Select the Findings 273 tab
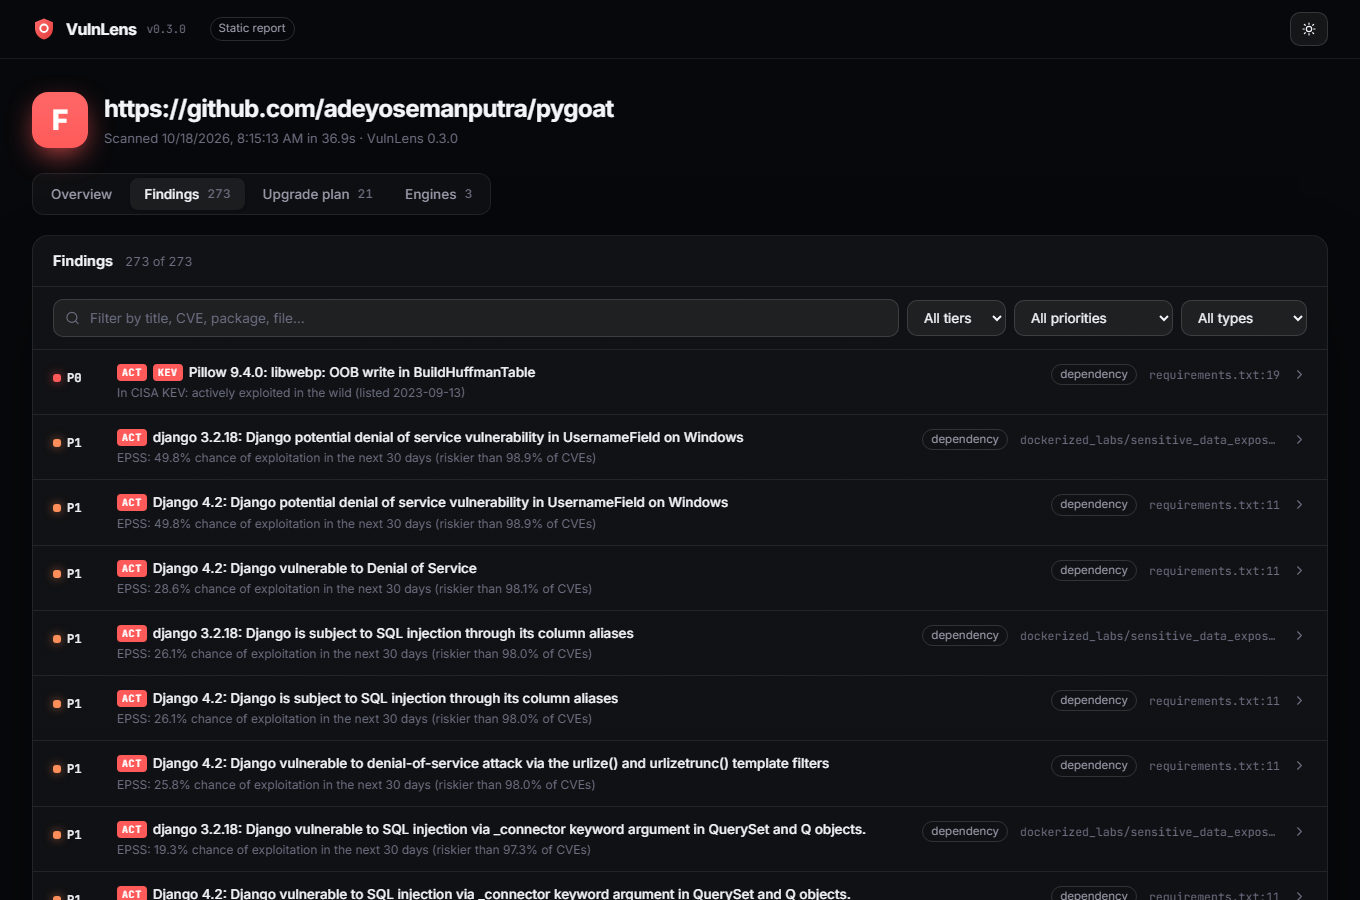The width and height of the screenshot is (1360, 900). (x=187, y=194)
